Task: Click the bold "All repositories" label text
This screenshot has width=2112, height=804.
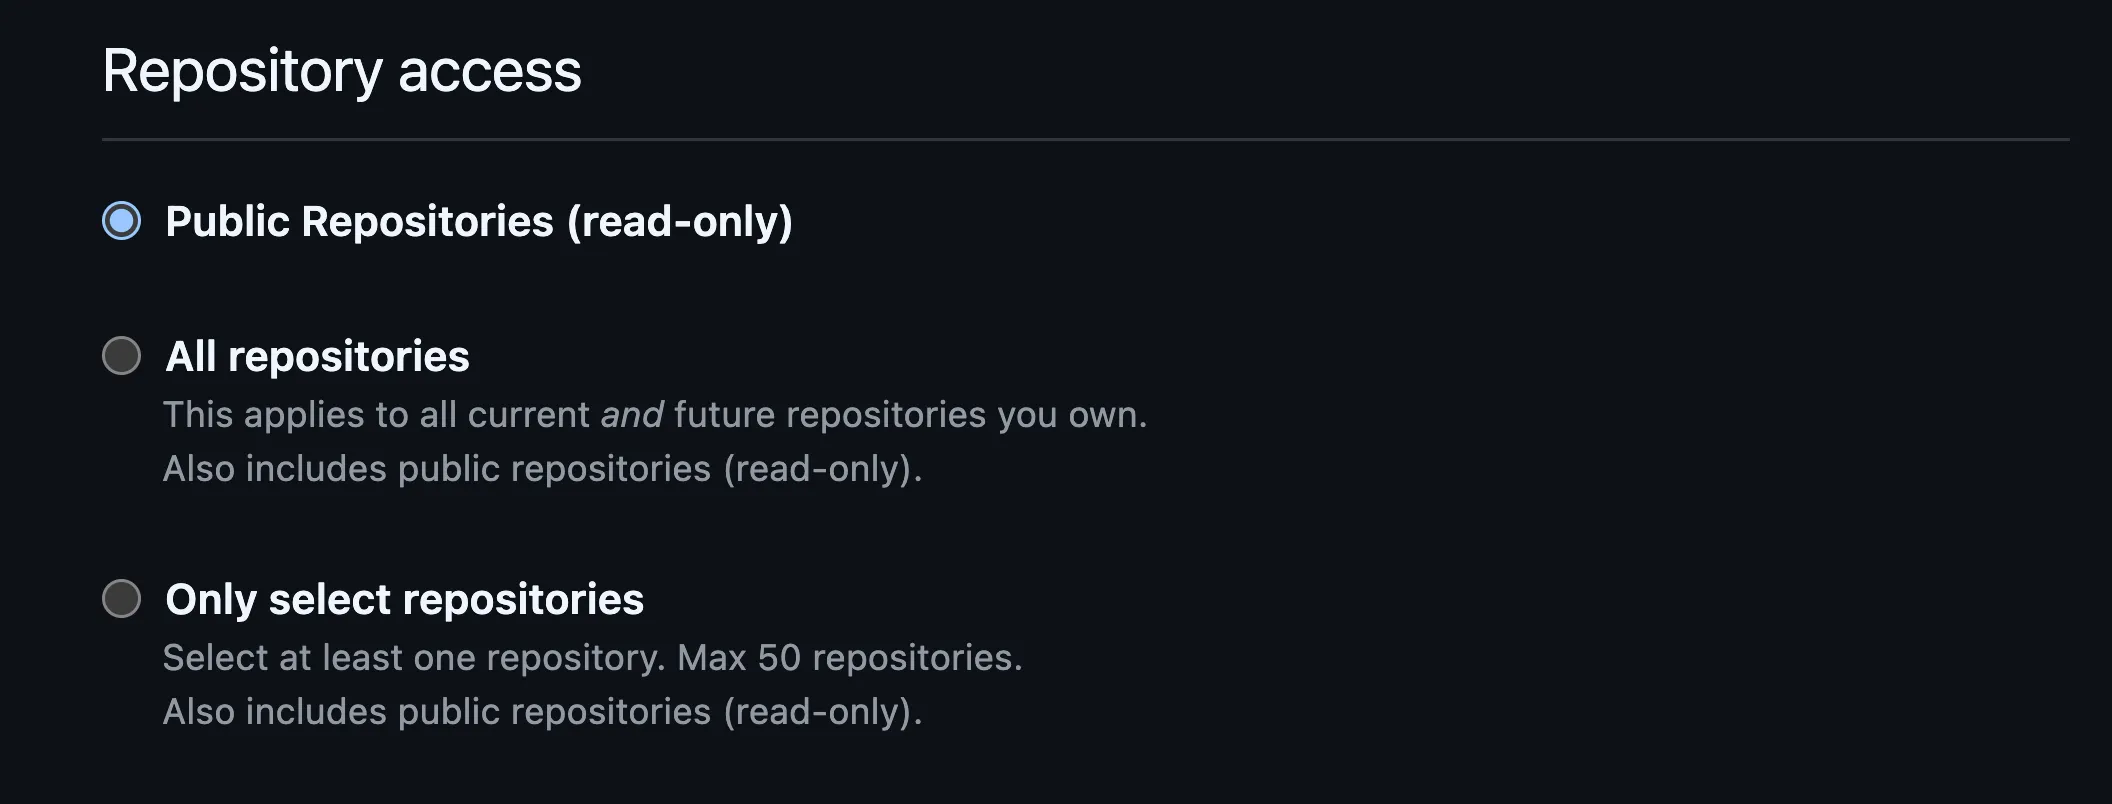Action: tap(317, 357)
